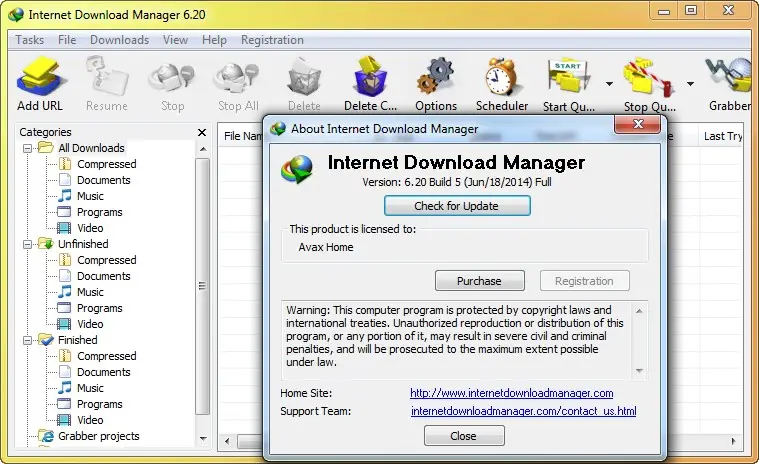Click the download list left scroll arrow
The width and height of the screenshot is (759, 464).
click(x=228, y=441)
